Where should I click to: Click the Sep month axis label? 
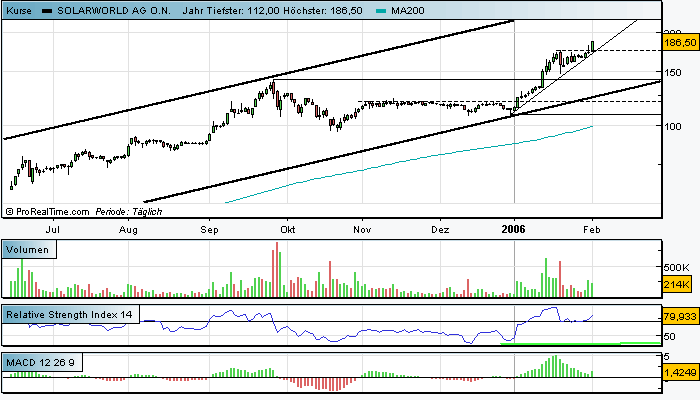pos(209,229)
